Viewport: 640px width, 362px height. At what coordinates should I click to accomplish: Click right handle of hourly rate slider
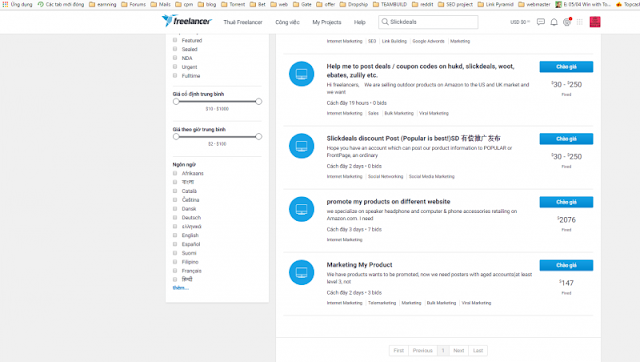pyautogui.click(x=258, y=136)
